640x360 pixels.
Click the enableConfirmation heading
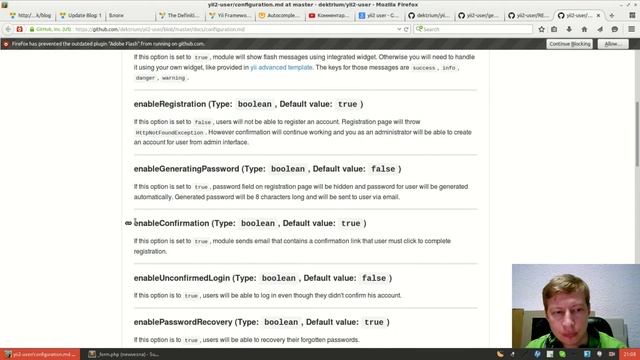click(x=250, y=223)
